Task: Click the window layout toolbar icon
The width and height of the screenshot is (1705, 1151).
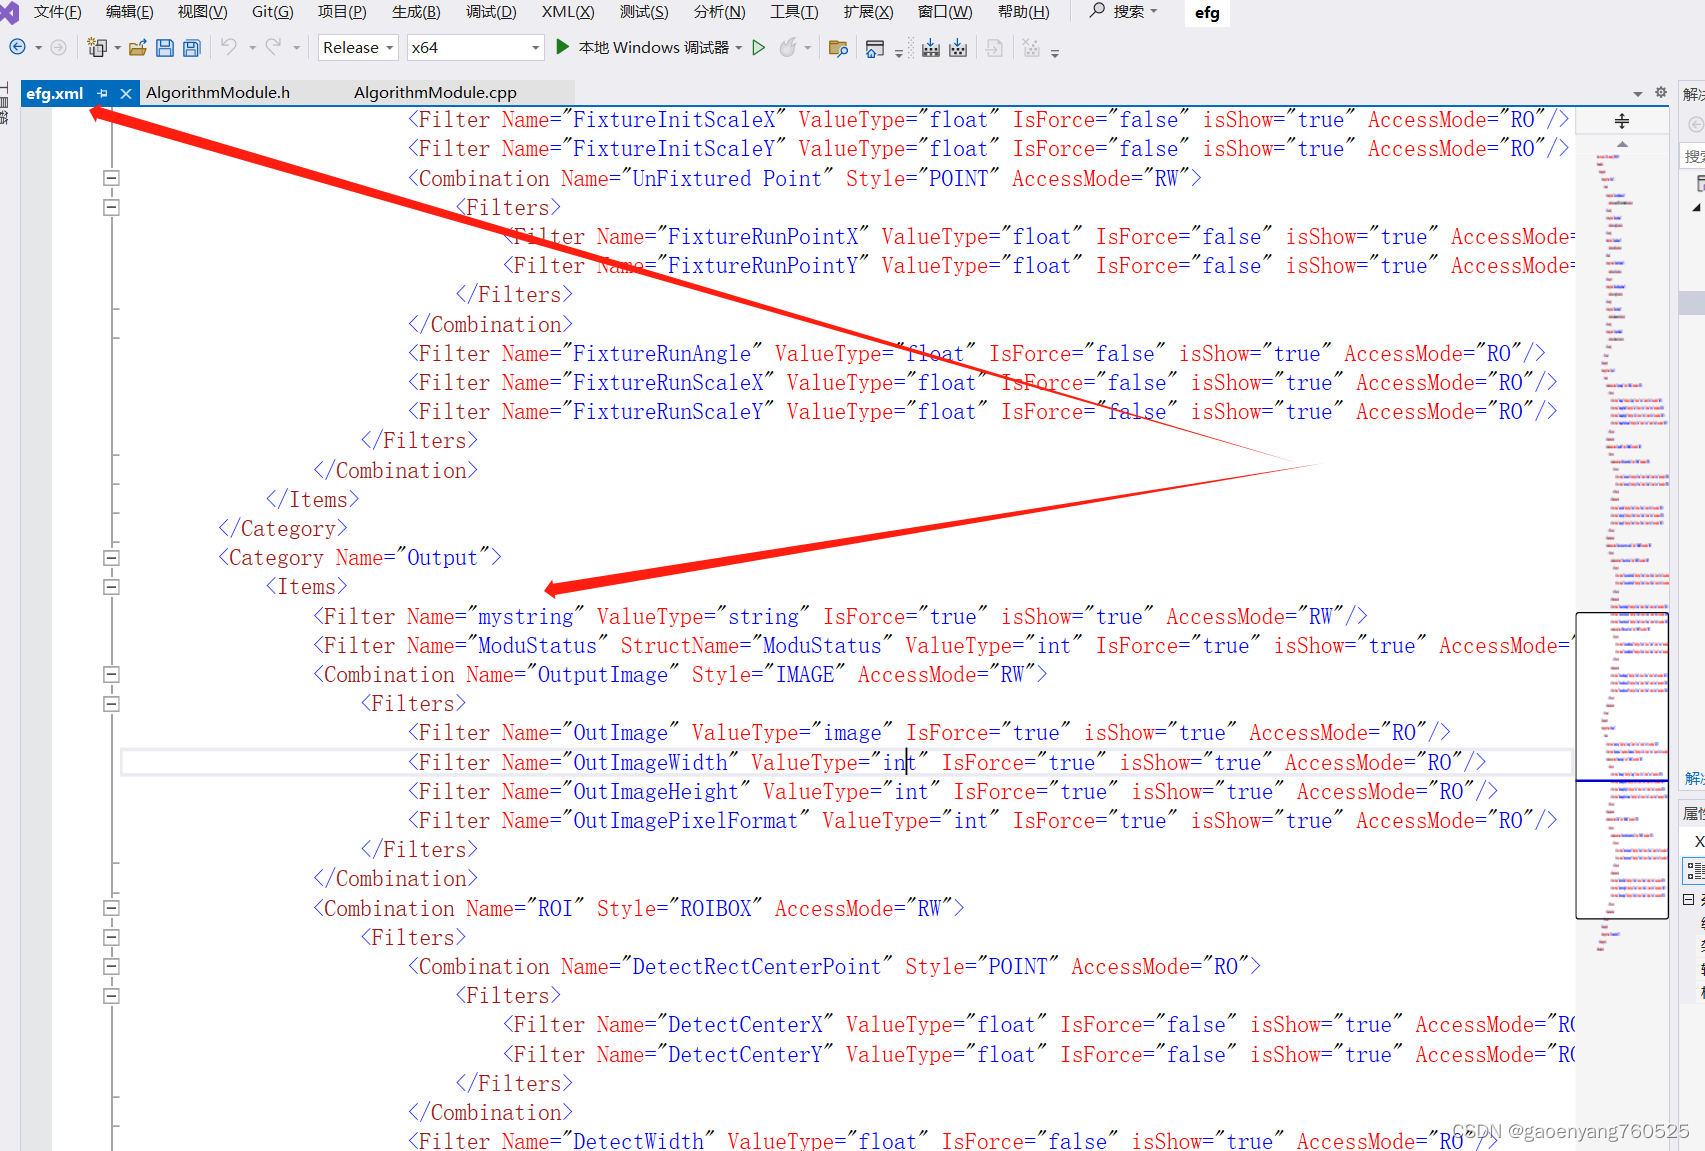Action: coord(875,47)
